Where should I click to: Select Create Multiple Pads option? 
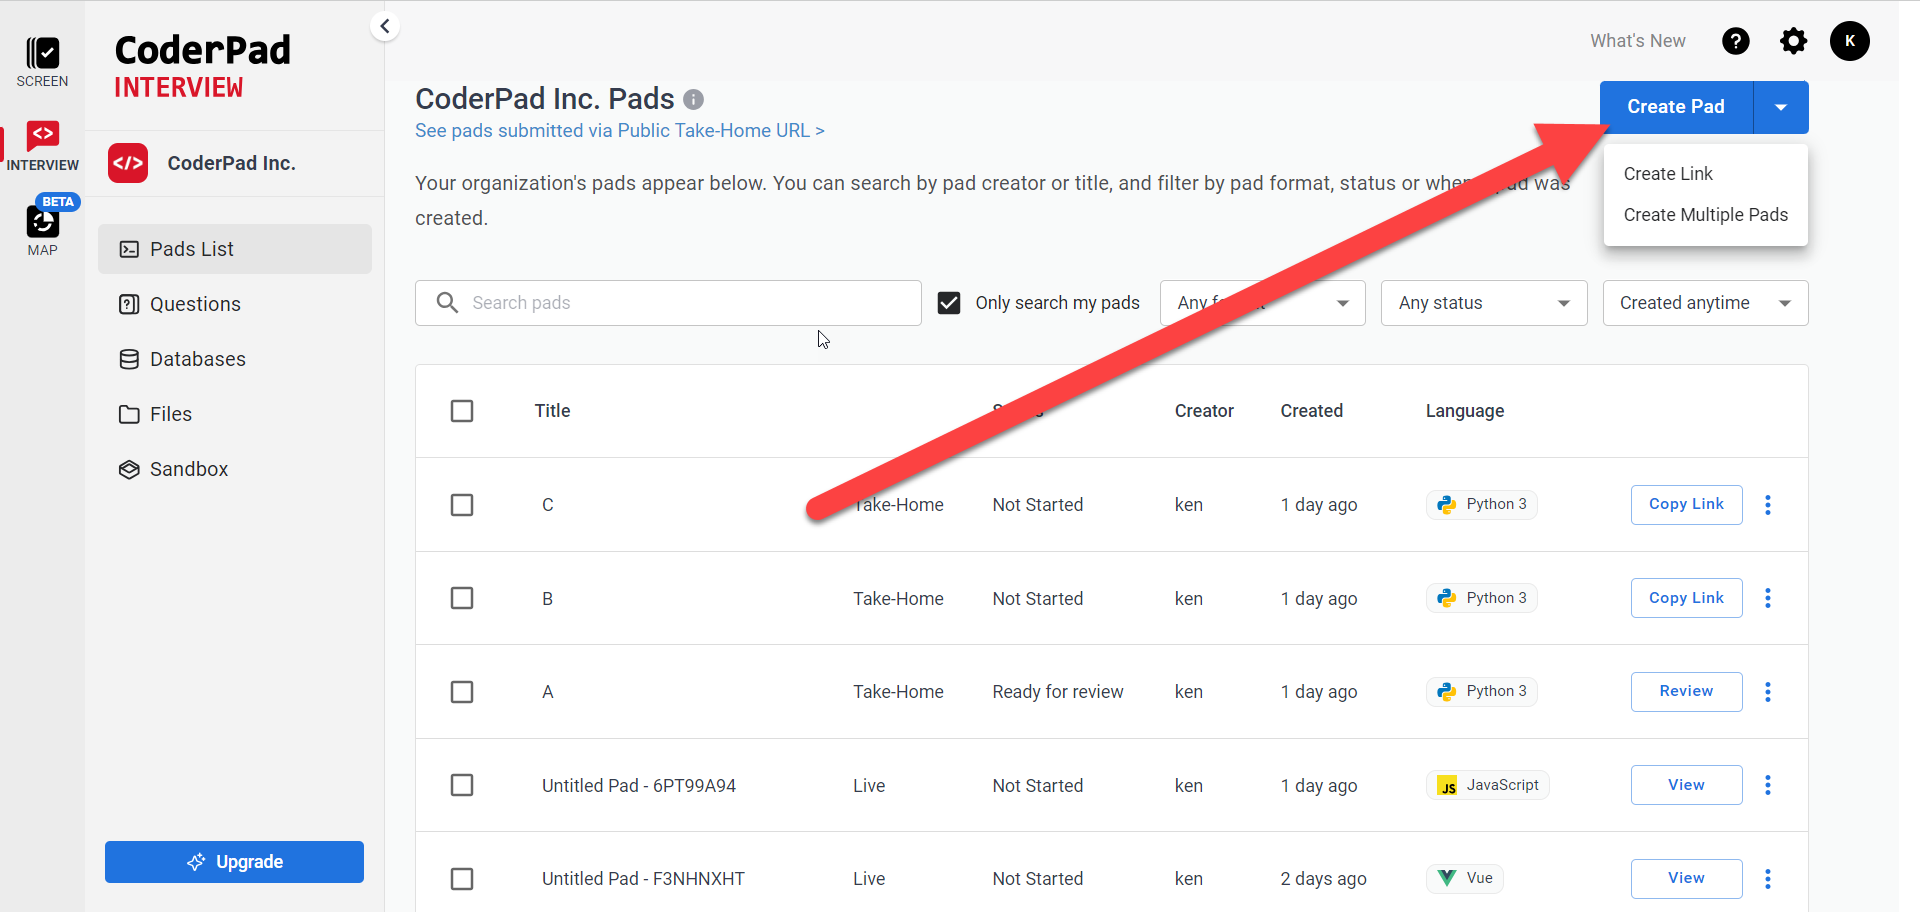pos(1705,215)
